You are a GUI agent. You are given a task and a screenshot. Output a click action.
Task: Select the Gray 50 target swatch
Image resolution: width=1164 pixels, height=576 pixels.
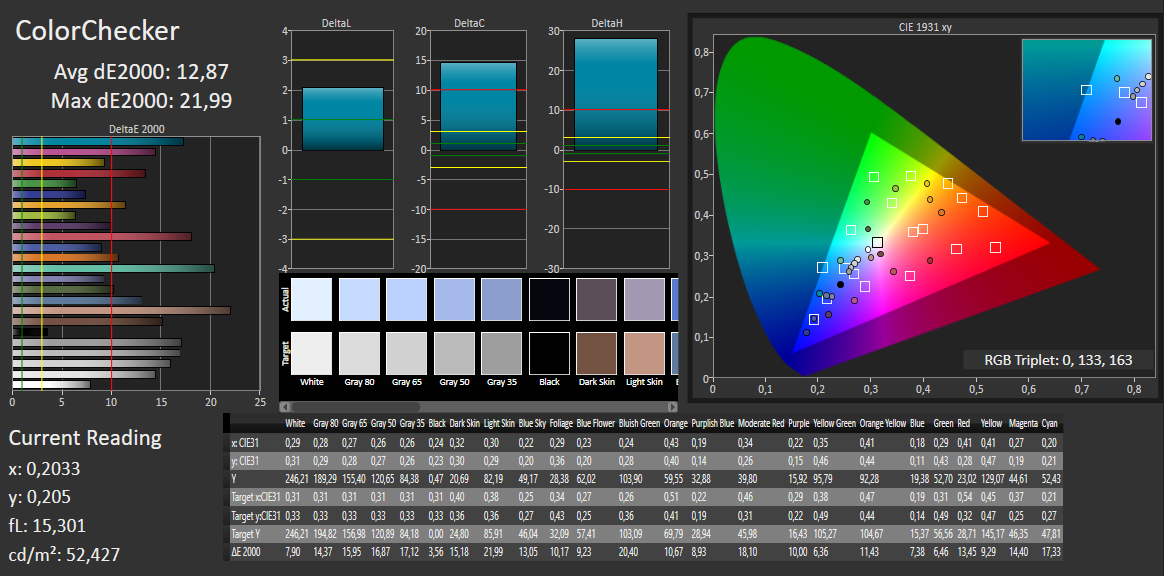[454, 353]
